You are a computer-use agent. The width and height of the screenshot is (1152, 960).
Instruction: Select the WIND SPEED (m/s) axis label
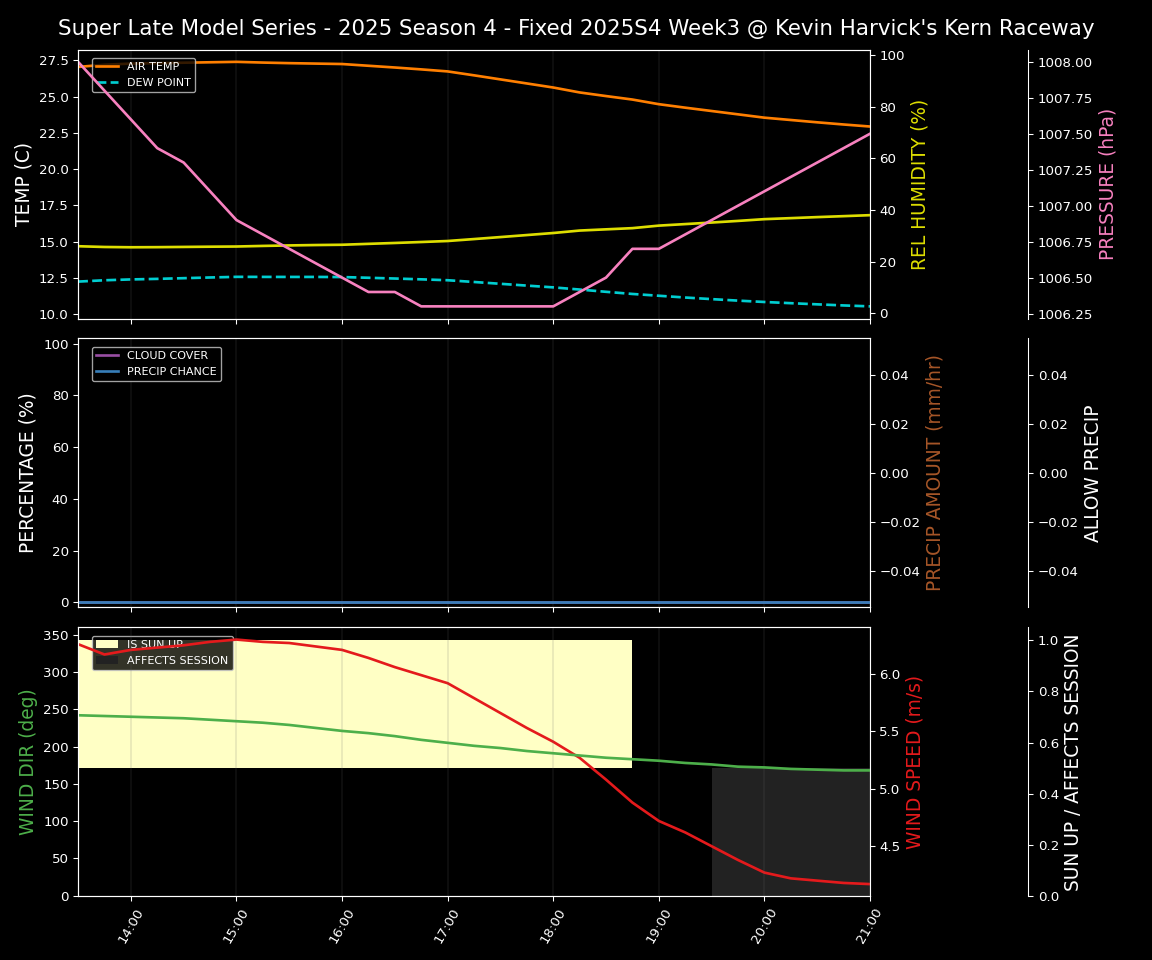pyautogui.click(x=914, y=762)
